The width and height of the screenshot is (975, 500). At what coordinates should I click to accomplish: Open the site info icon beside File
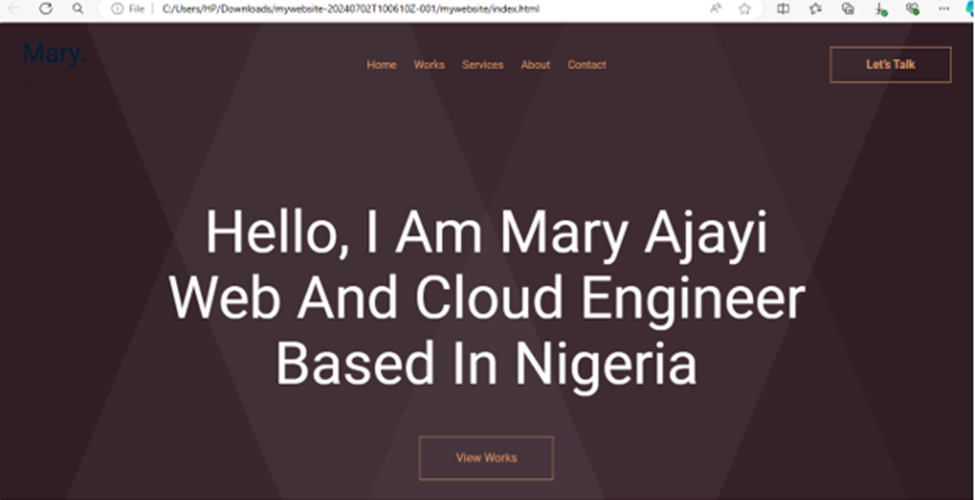117,9
